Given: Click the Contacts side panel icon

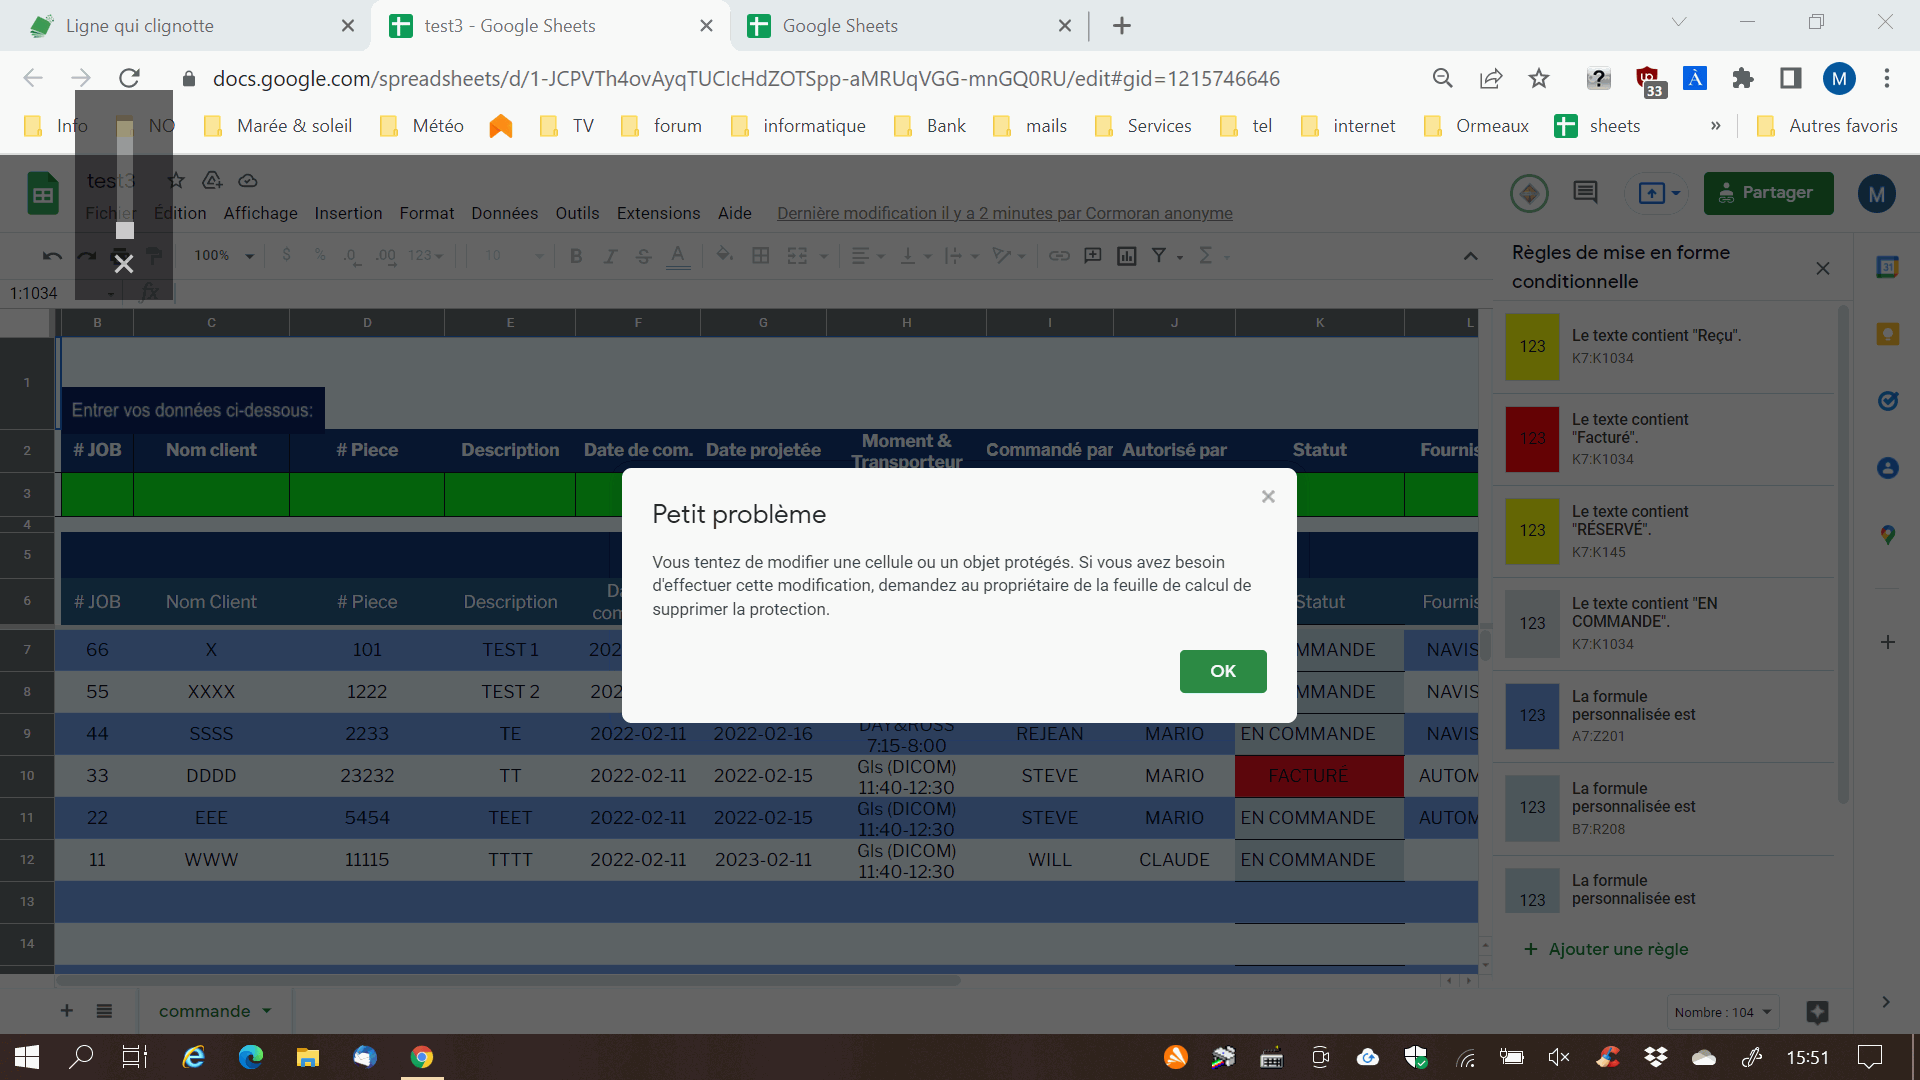Looking at the screenshot, I should click(1887, 468).
